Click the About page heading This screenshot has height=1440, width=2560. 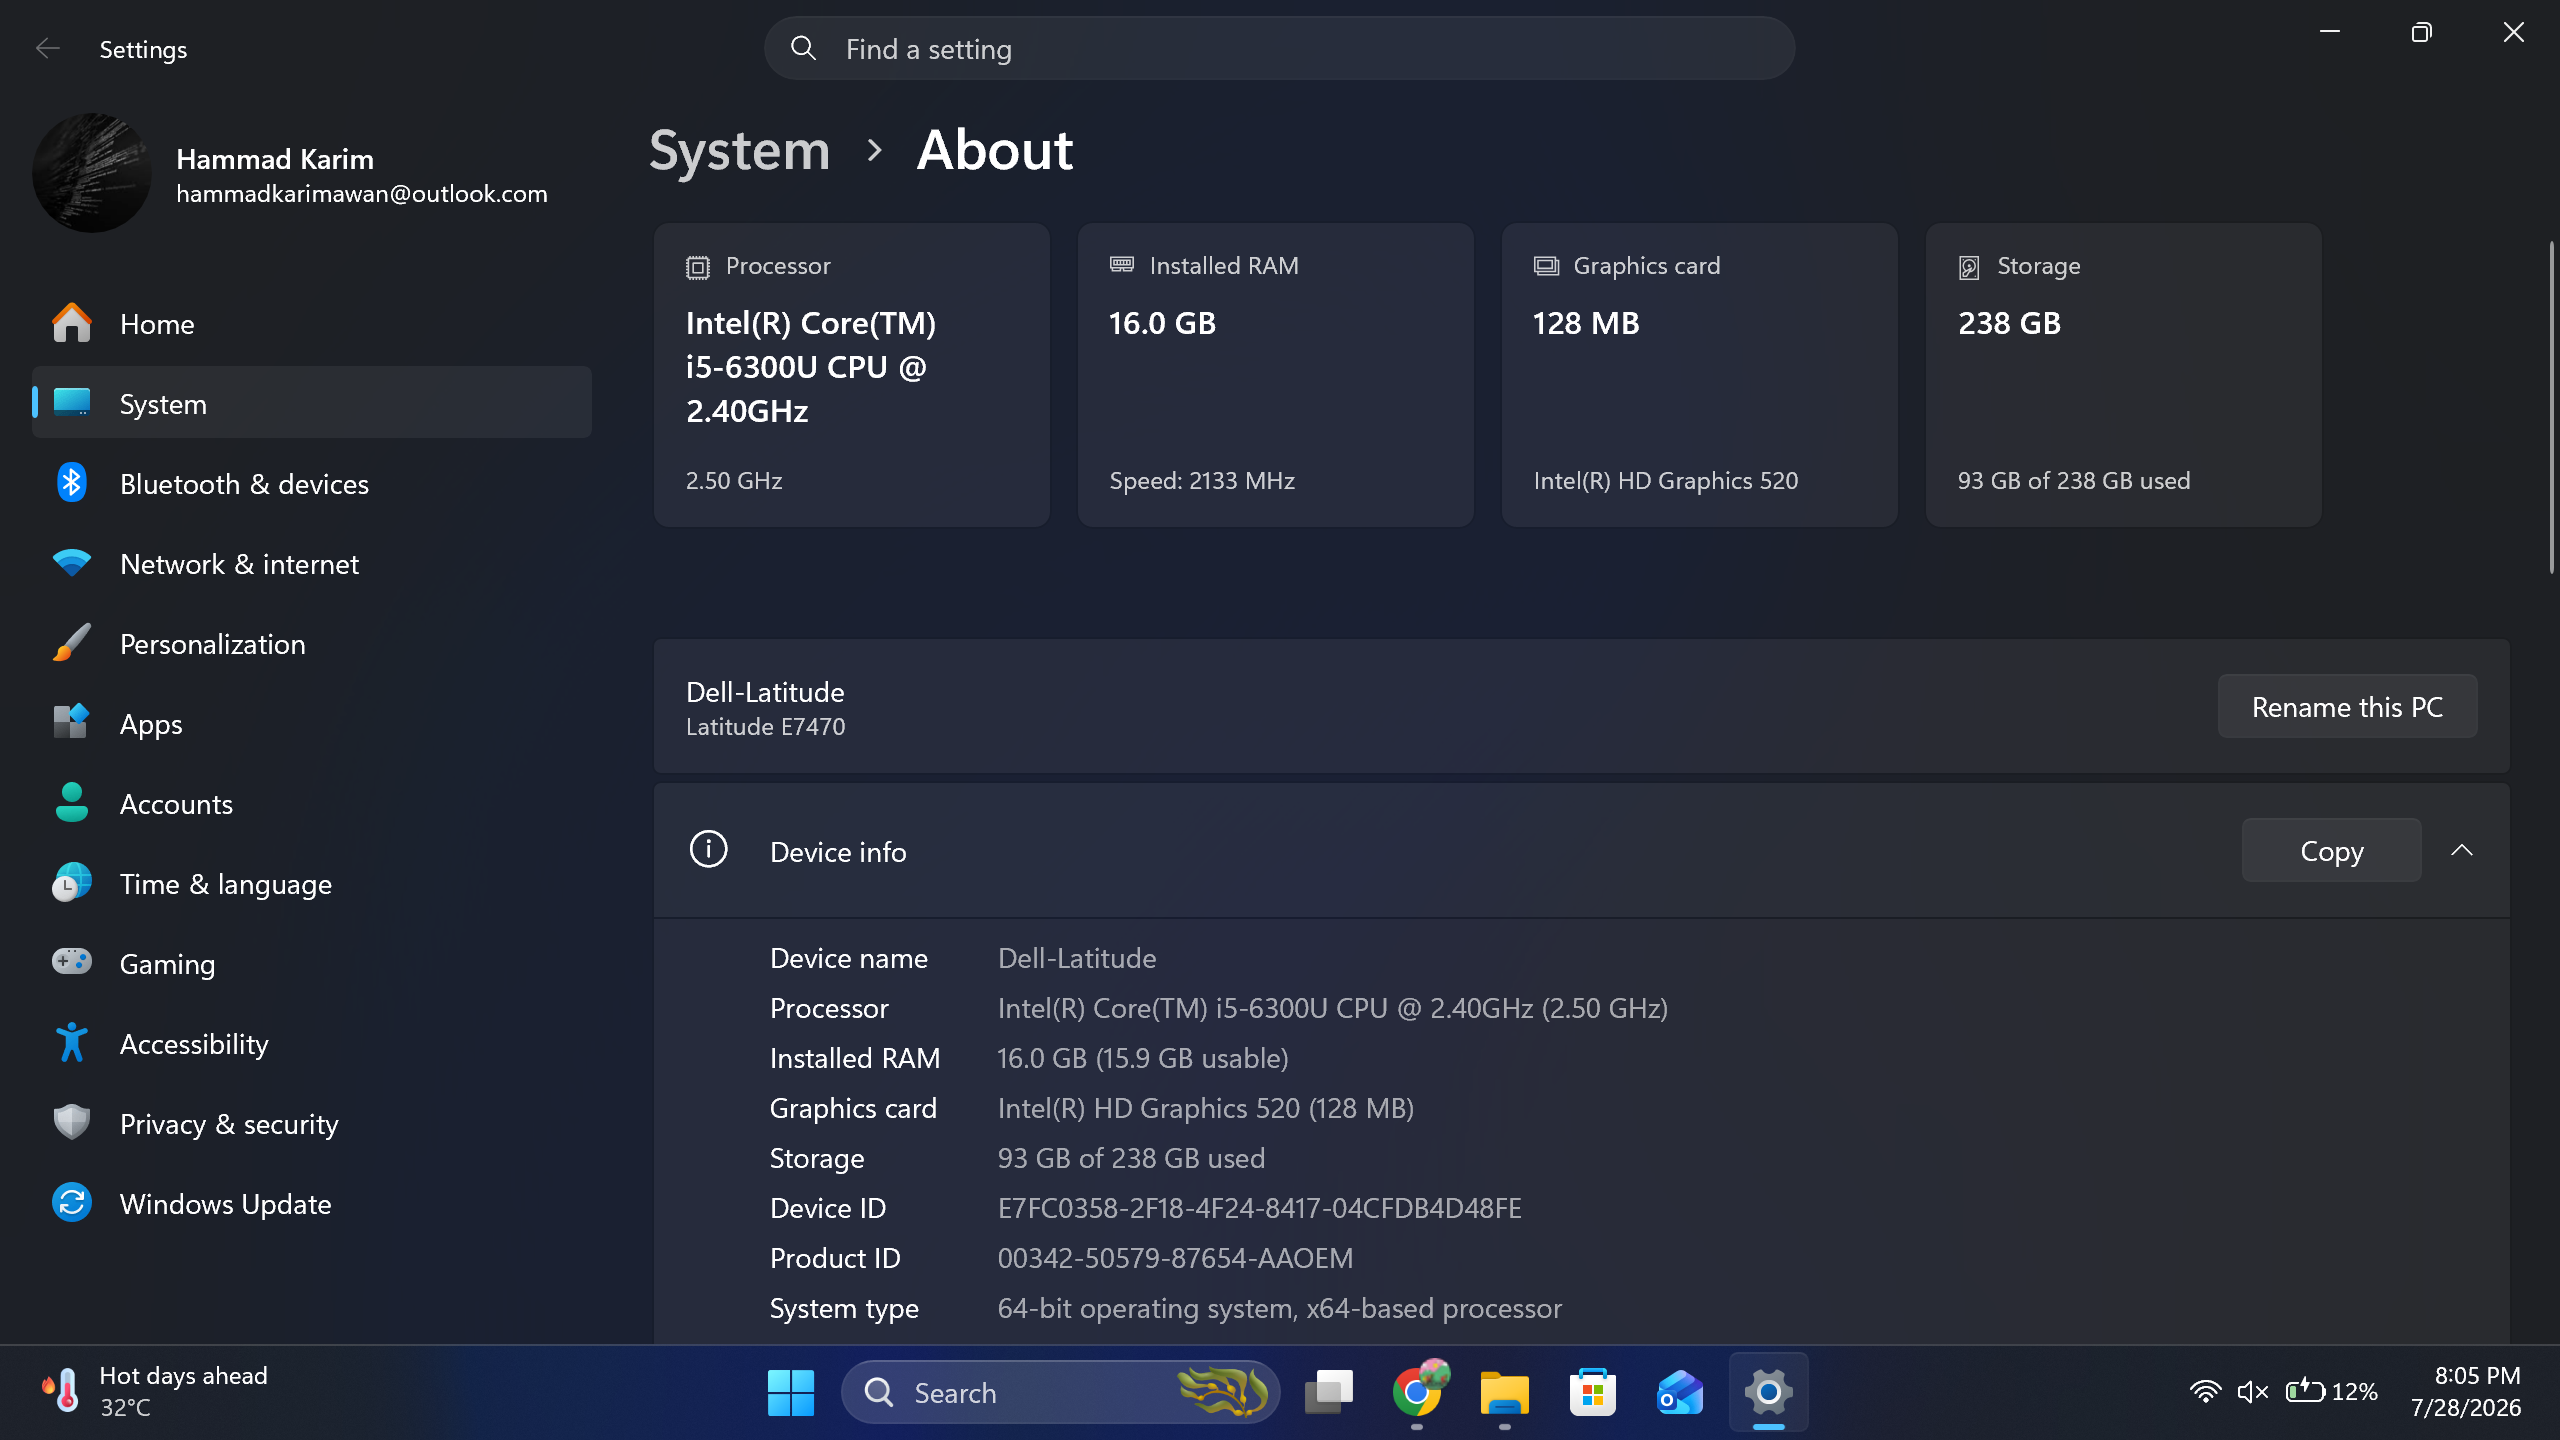point(994,150)
